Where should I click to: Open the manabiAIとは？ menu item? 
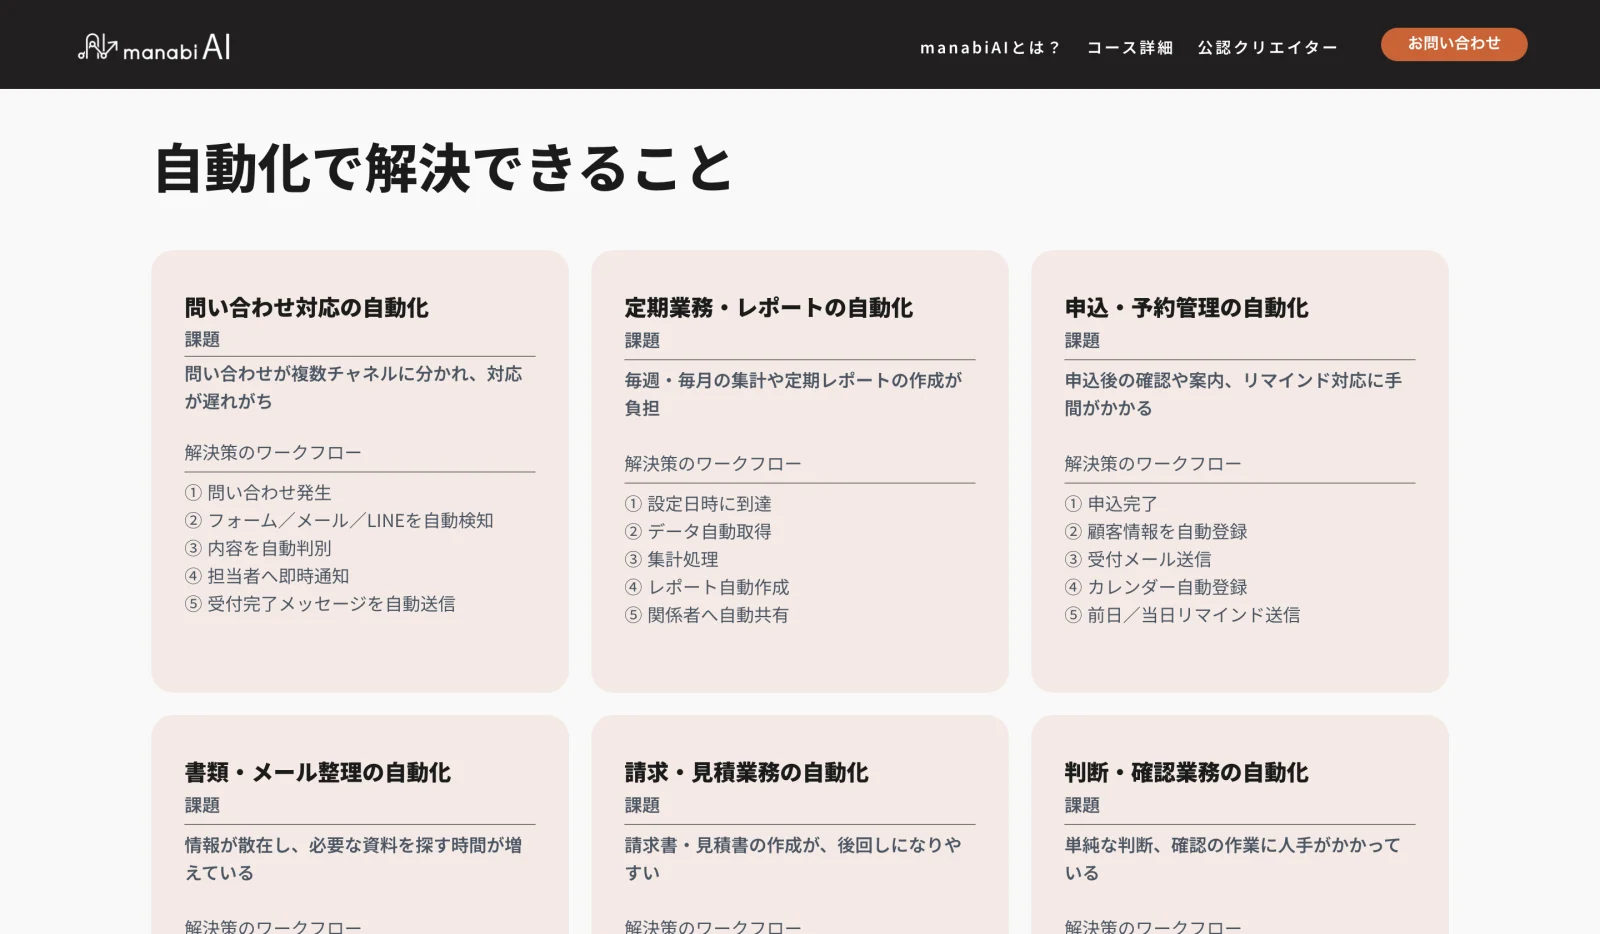(x=990, y=47)
